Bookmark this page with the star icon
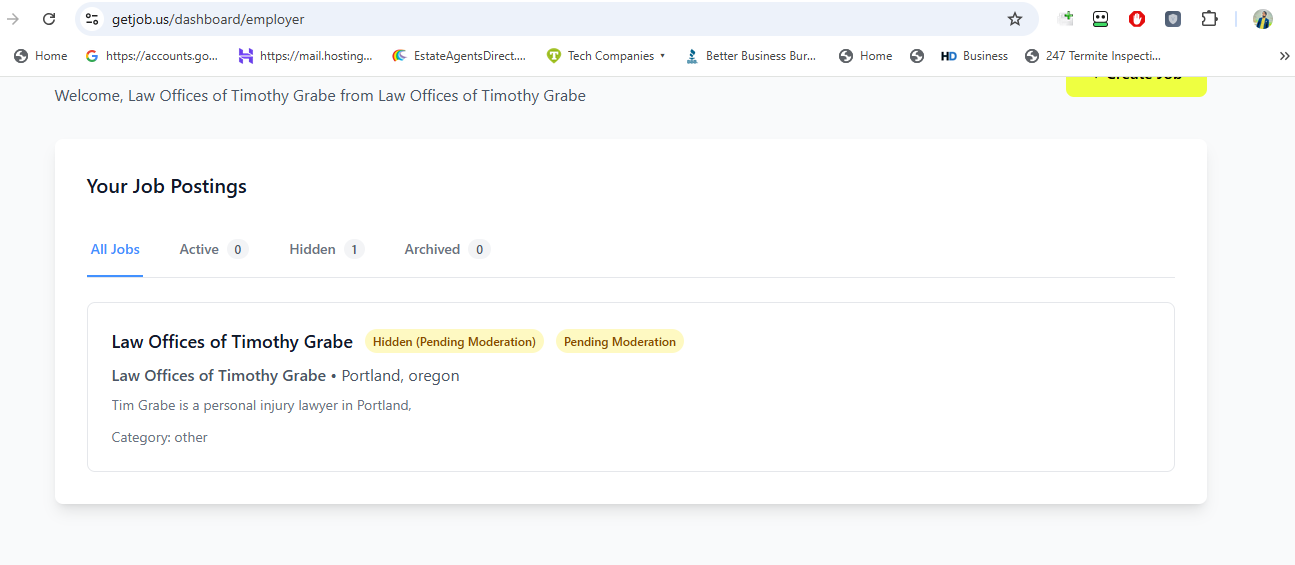 coord(1015,19)
